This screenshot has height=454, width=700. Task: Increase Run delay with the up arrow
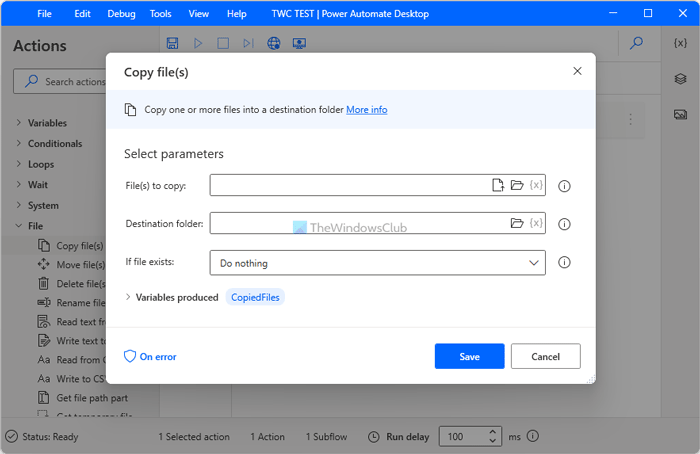[491, 432]
